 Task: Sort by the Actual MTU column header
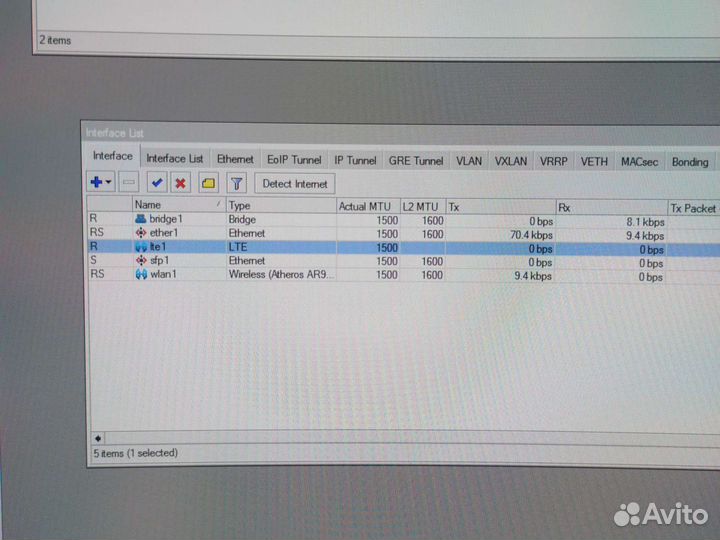(368, 207)
